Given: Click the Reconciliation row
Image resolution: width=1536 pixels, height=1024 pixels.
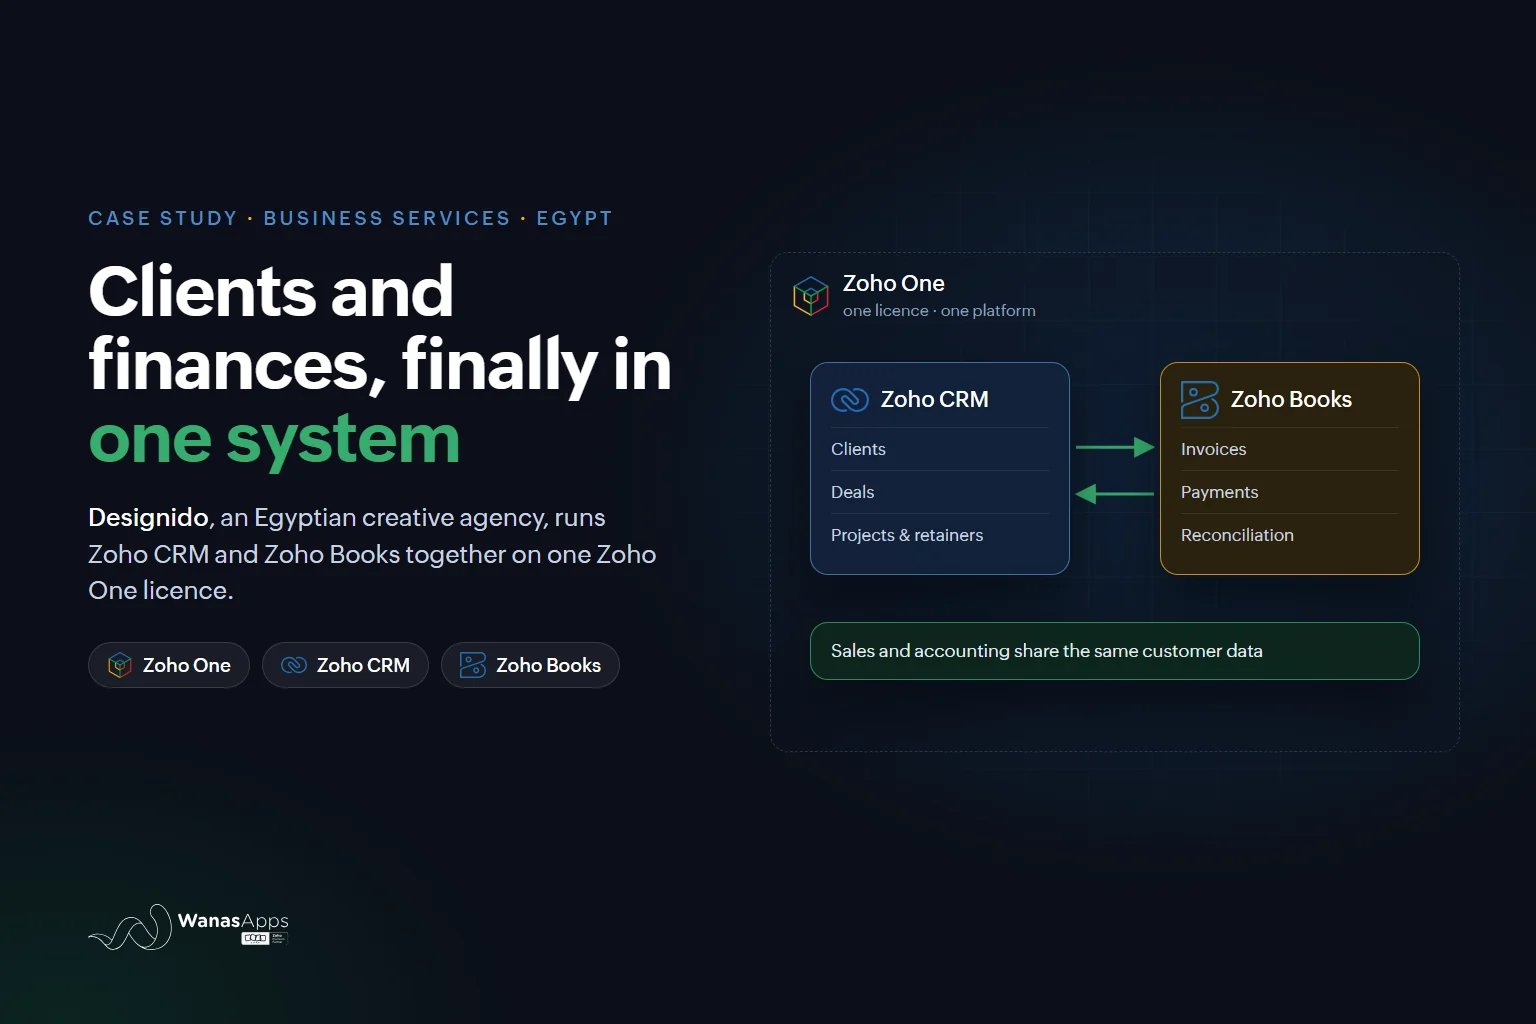Looking at the screenshot, I should (x=1289, y=535).
